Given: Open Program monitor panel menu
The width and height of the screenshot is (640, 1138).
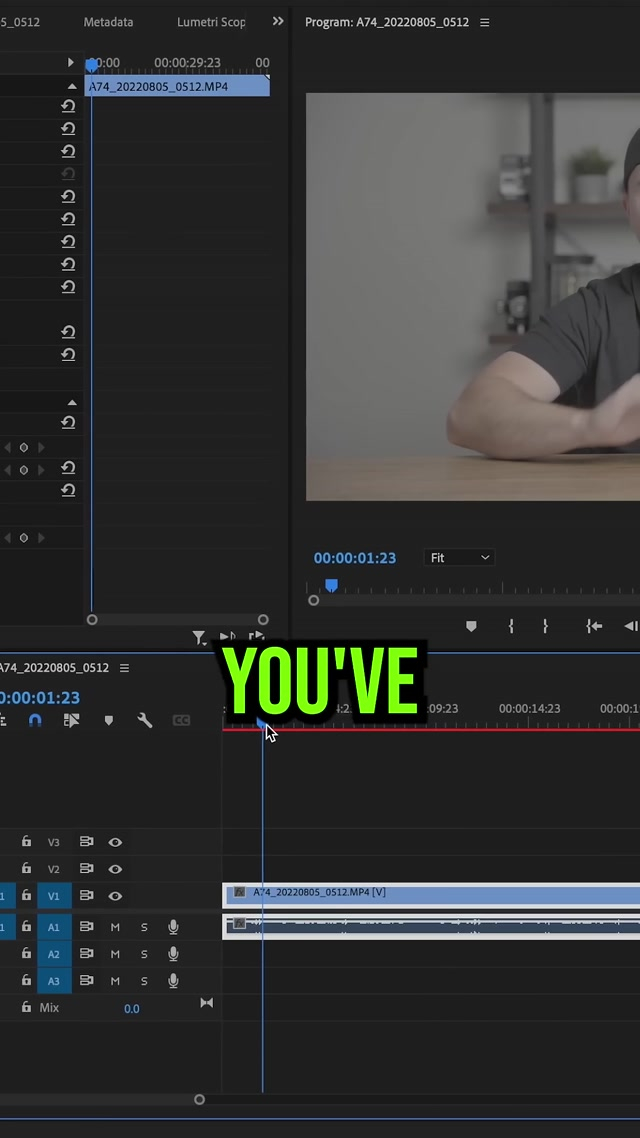Looking at the screenshot, I should (x=485, y=22).
